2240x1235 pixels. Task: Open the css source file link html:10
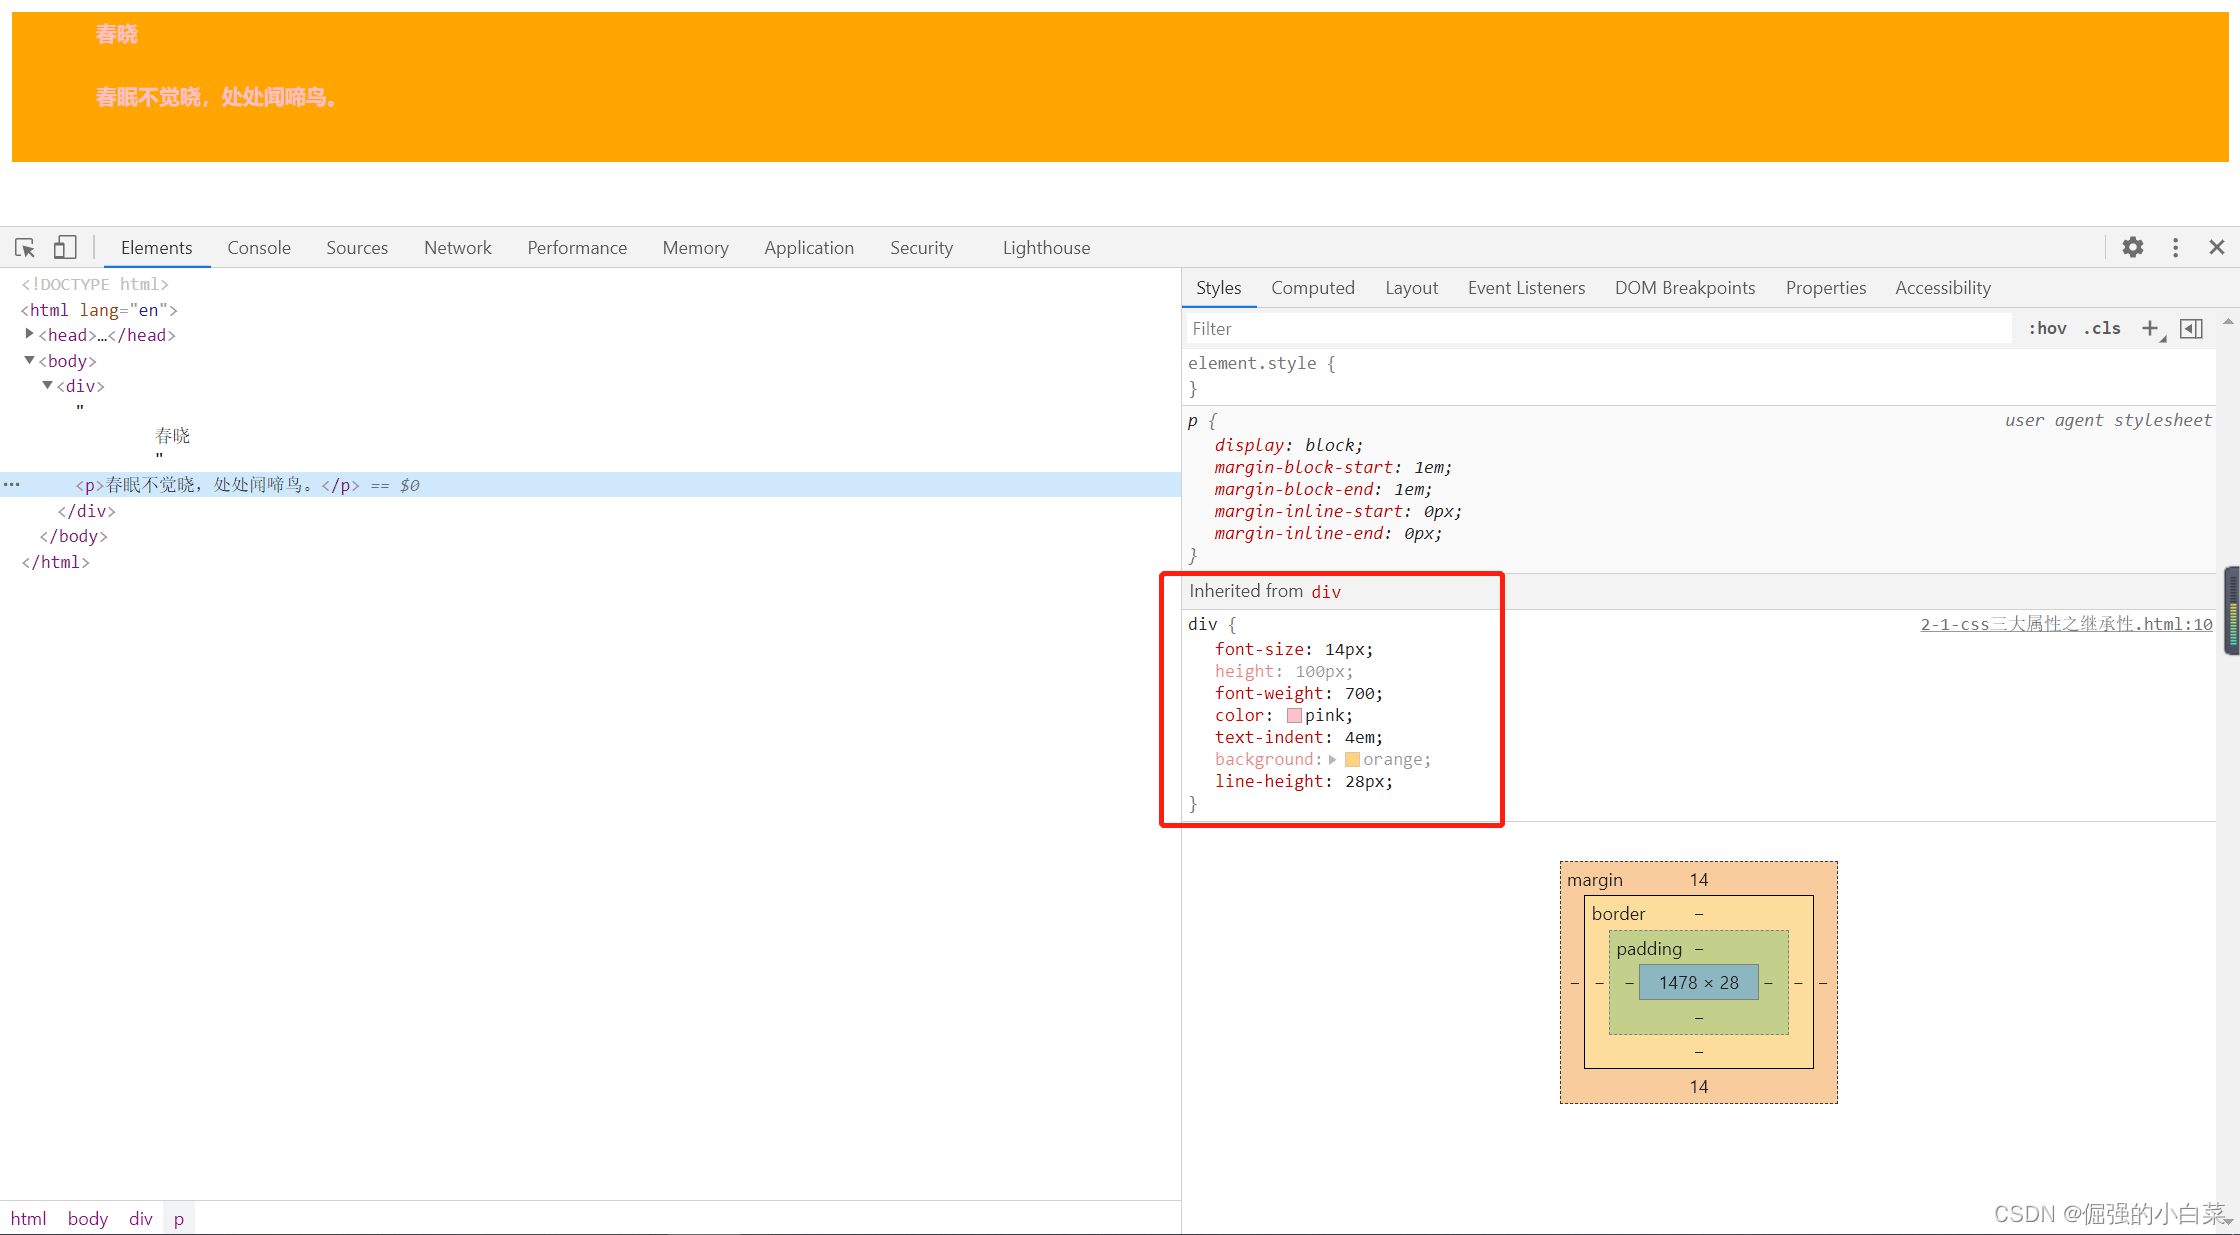point(2065,624)
